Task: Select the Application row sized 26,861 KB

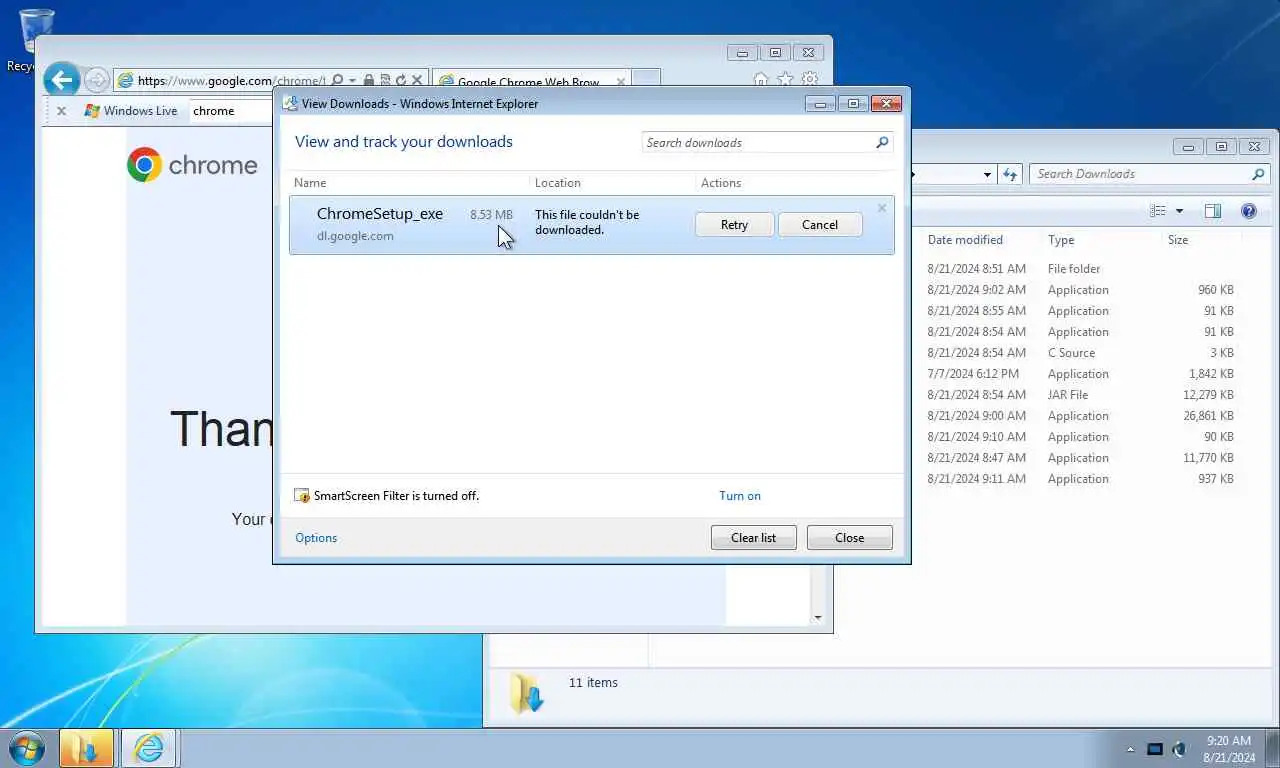Action: click(1080, 416)
